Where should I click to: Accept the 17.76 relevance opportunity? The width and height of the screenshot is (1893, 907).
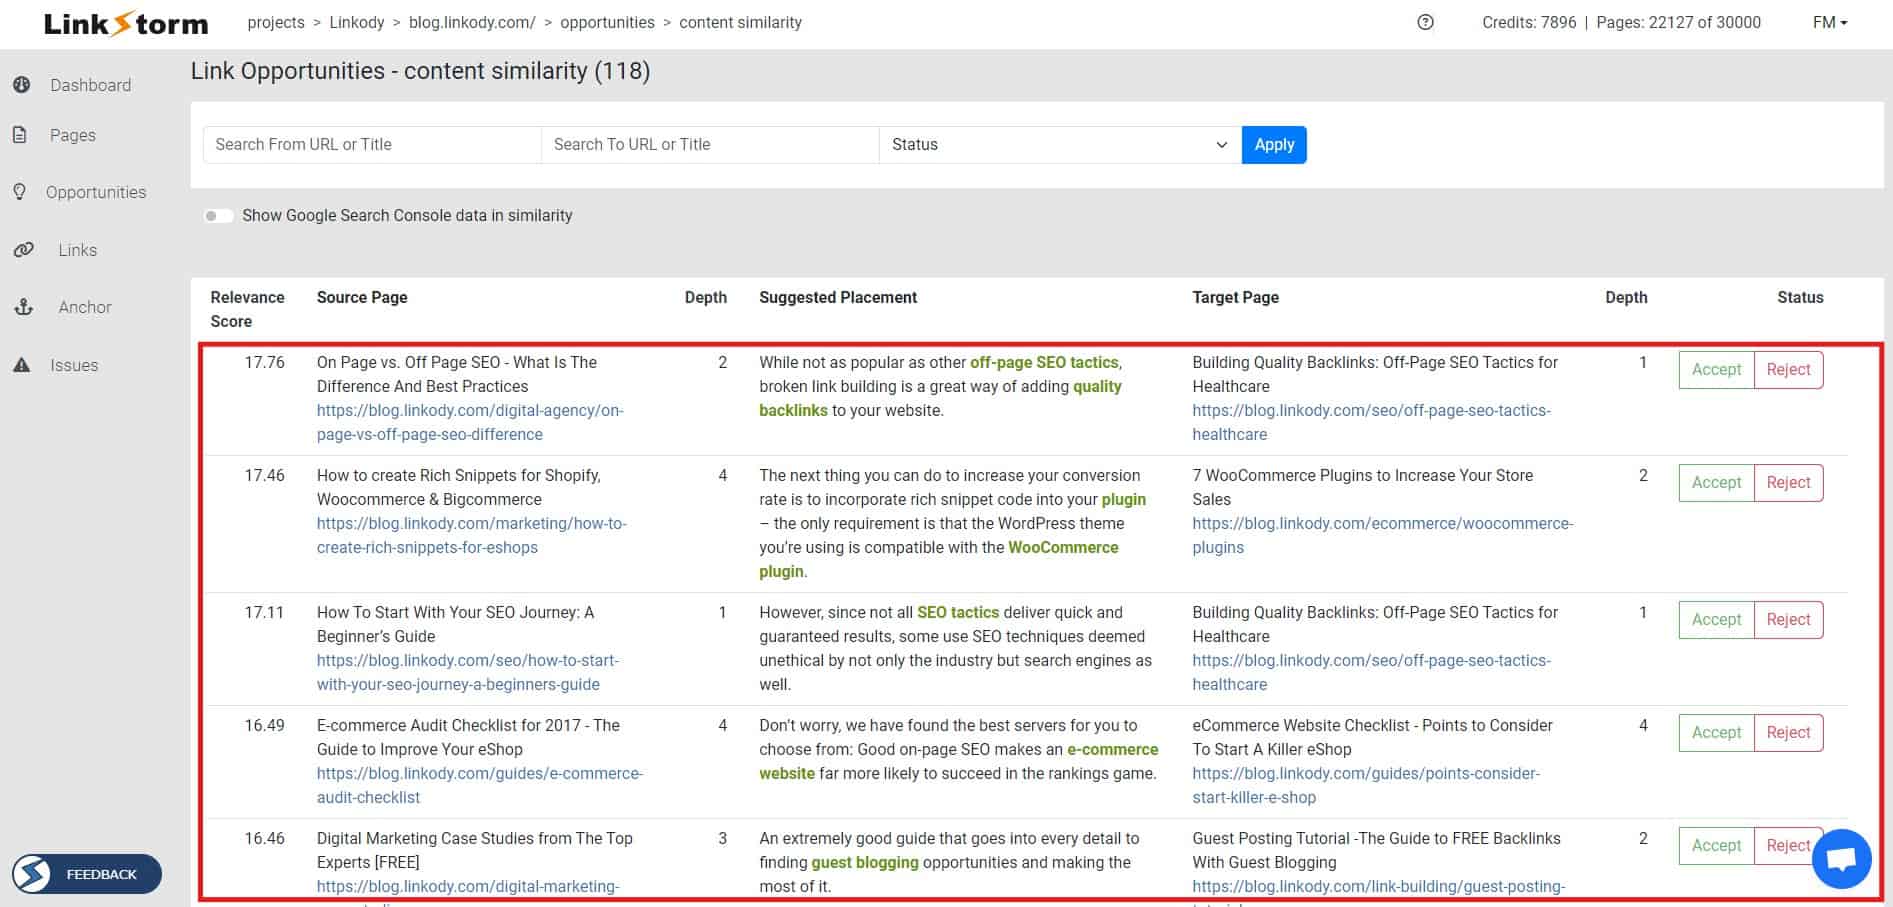pos(1715,369)
